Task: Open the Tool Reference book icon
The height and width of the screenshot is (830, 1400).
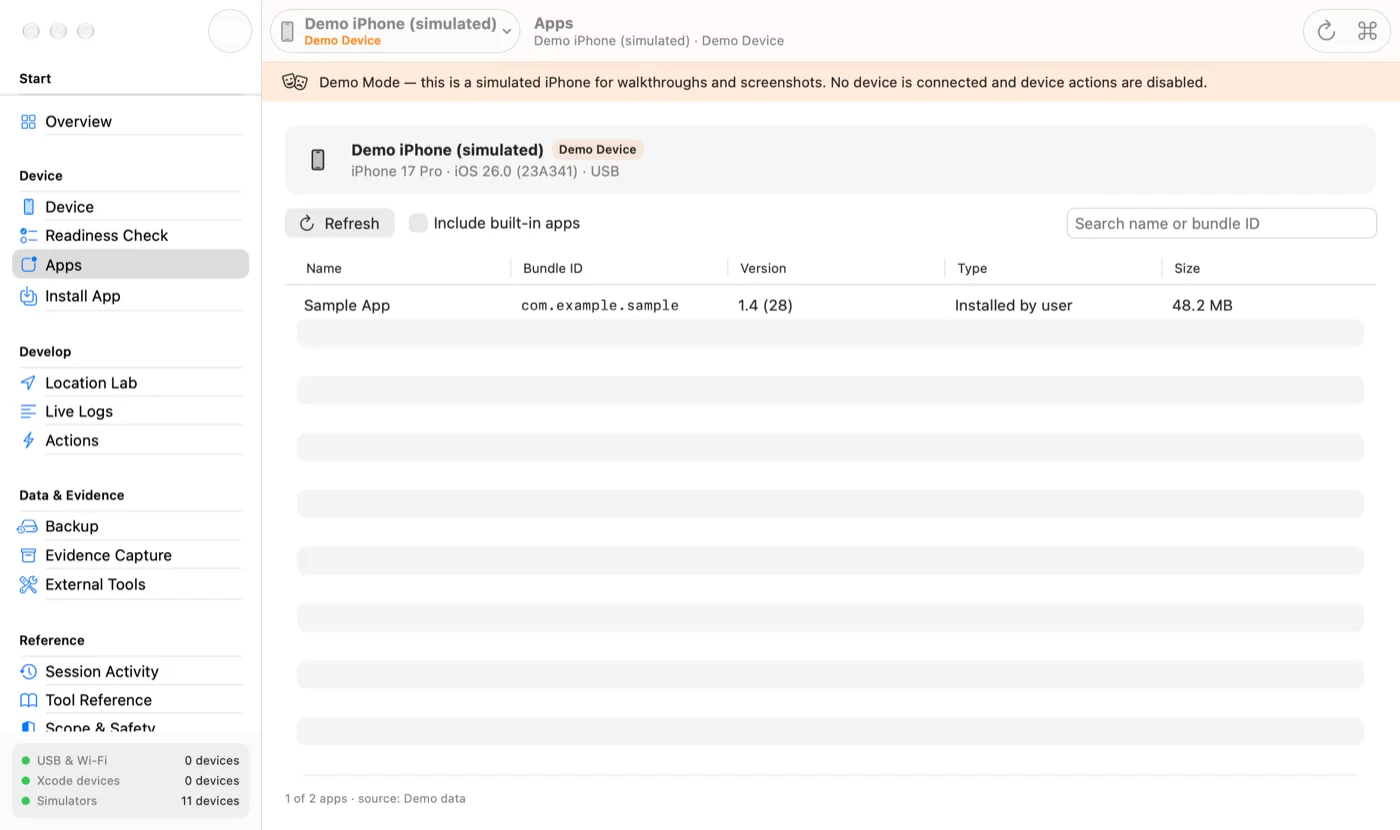Action: pyautogui.click(x=28, y=701)
